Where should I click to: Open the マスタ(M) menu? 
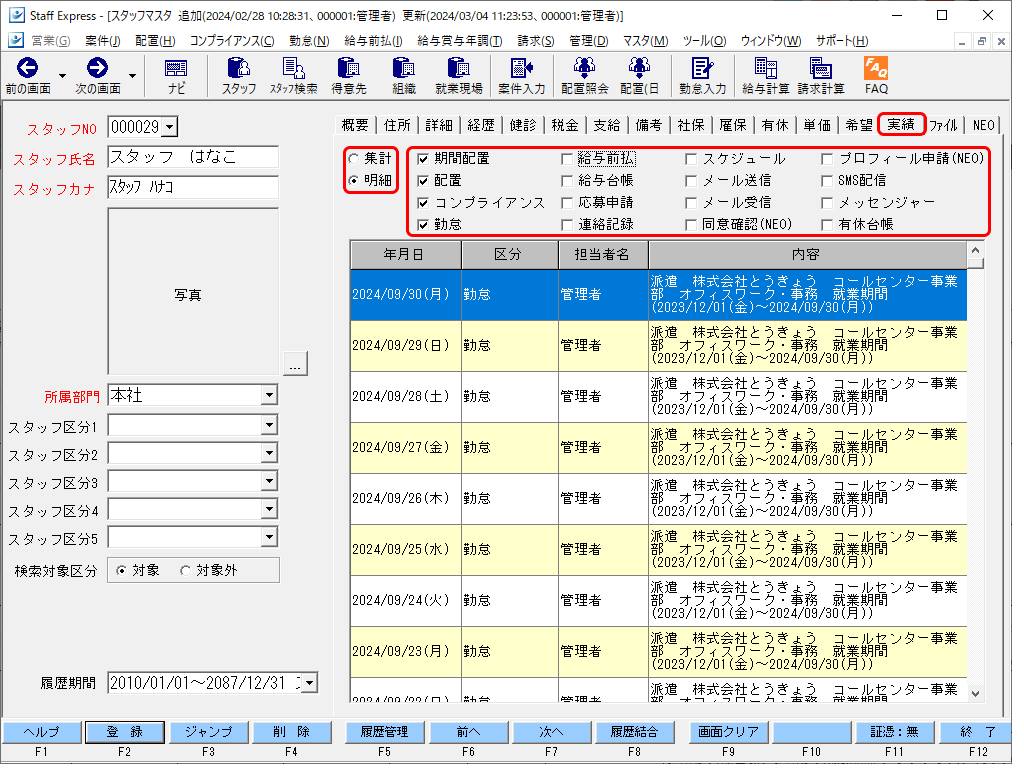point(645,41)
